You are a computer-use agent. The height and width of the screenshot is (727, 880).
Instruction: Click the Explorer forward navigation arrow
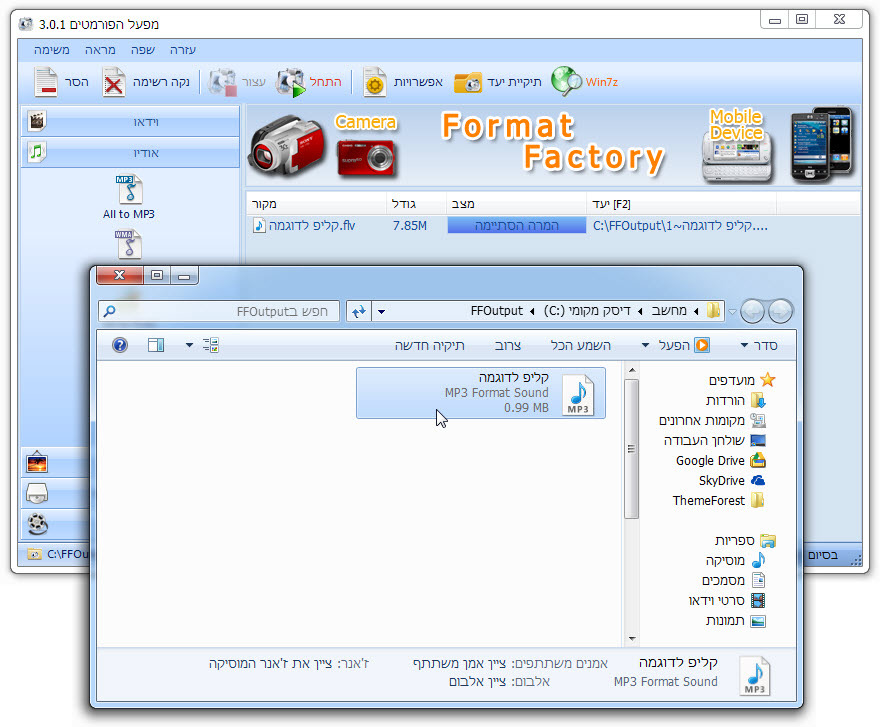tap(752, 311)
